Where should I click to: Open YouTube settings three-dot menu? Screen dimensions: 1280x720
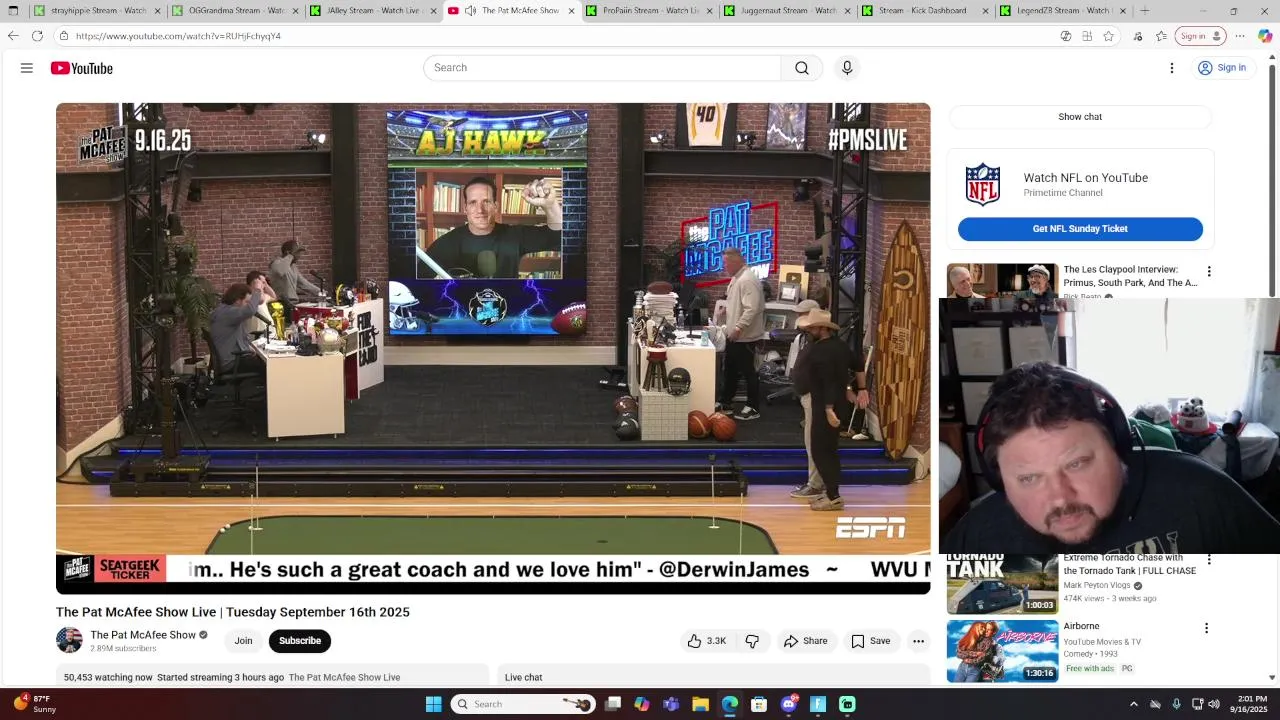(1172, 68)
